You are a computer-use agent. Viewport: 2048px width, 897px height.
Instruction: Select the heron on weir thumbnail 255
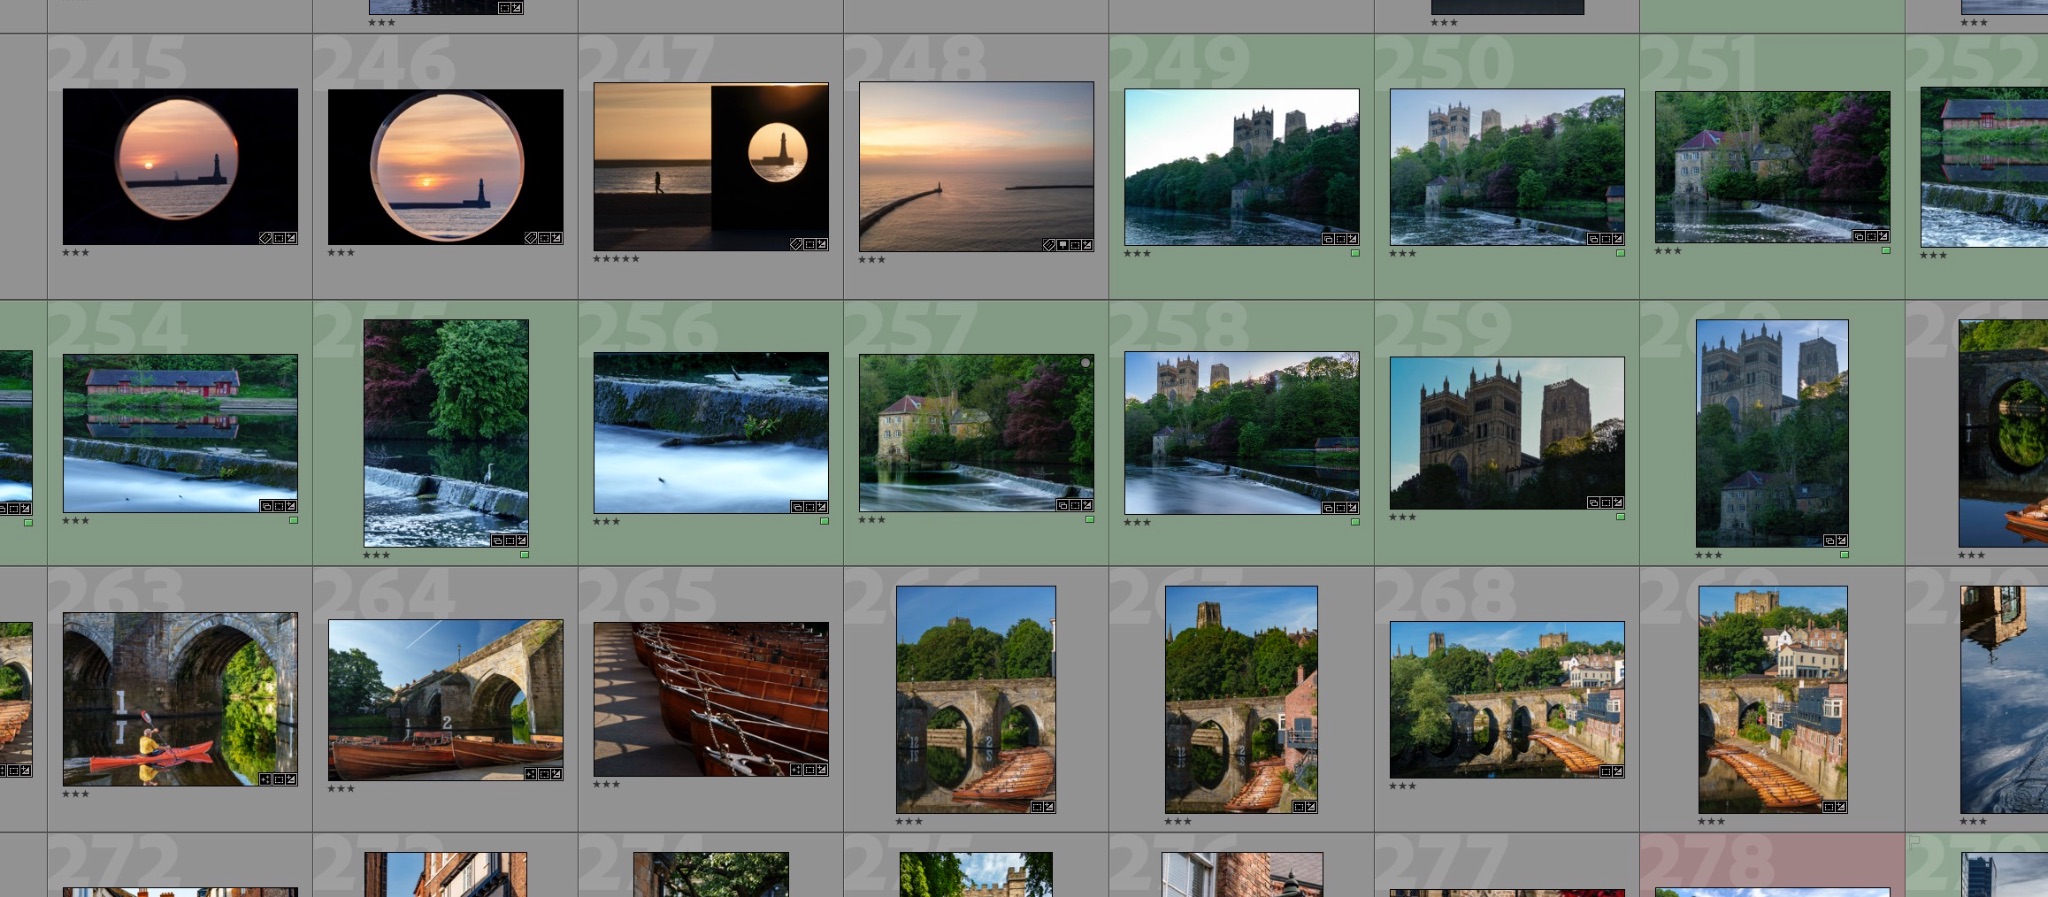[x=446, y=433]
